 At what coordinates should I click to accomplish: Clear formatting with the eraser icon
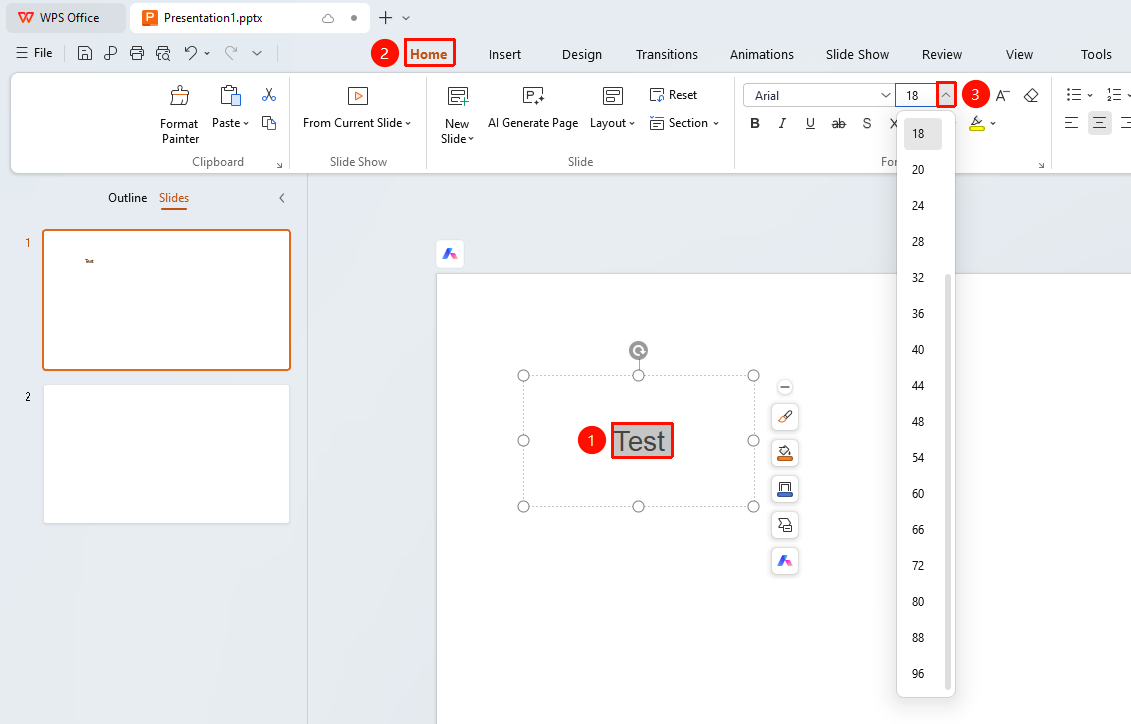point(1031,95)
